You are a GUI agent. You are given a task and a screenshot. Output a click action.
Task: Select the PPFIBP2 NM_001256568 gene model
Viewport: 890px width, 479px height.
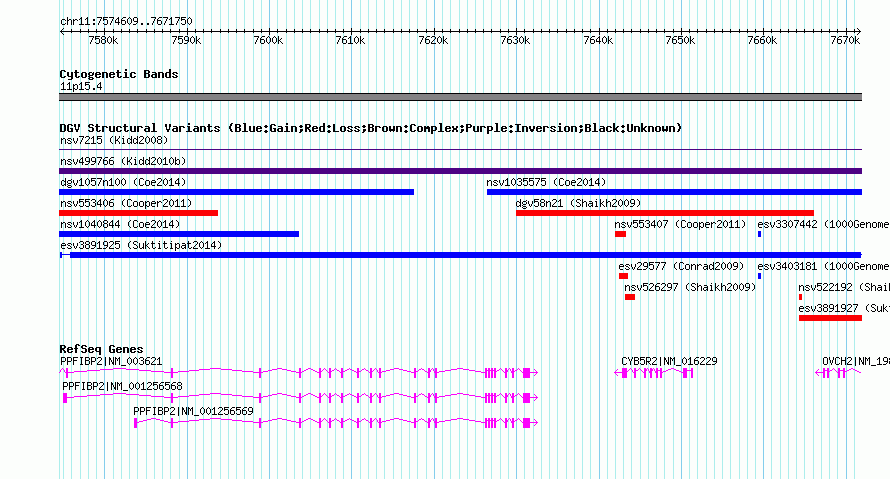click(300, 398)
